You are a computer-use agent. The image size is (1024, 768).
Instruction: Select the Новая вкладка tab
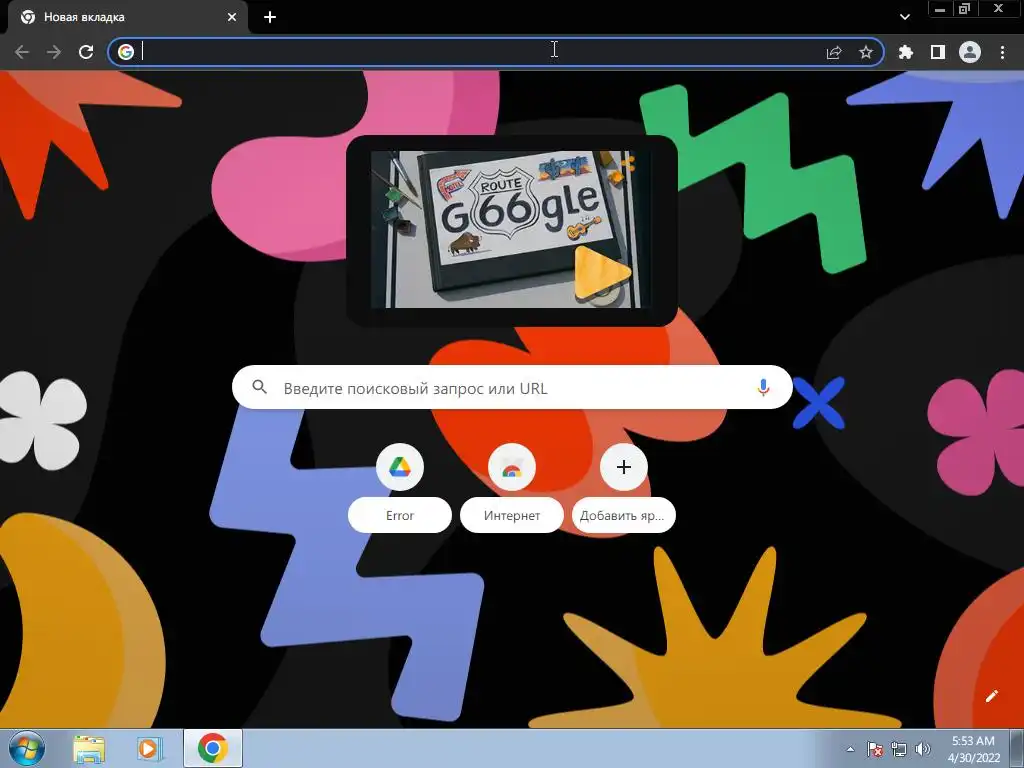(127, 17)
